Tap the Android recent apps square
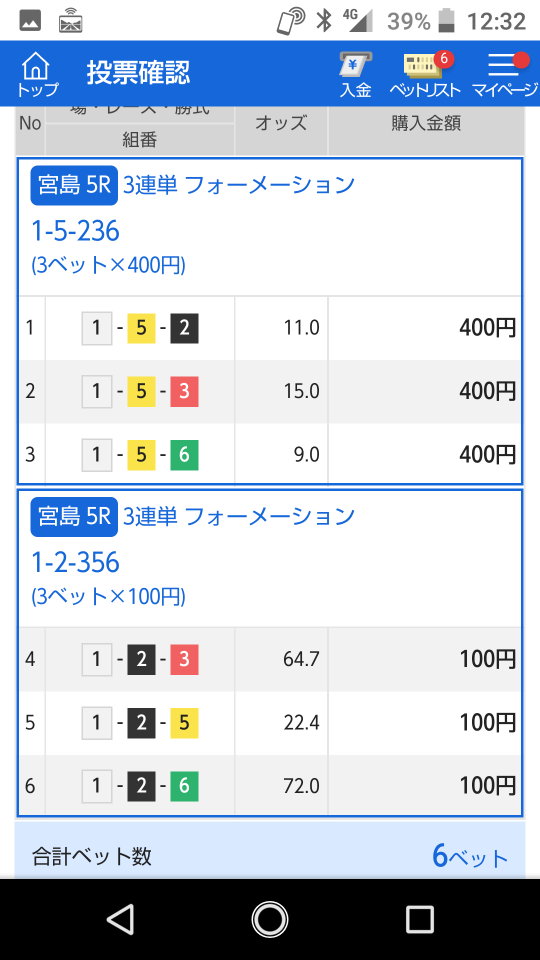The image size is (540, 960). pyautogui.click(x=419, y=919)
